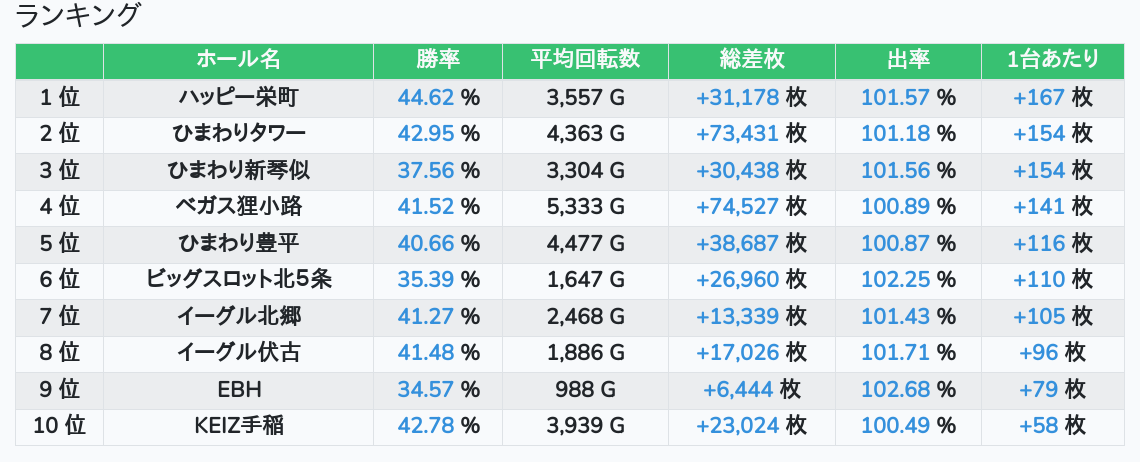The height and width of the screenshot is (462, 1140).
Task: Sort by 勝率 column header
Action: (x=438, y=60)
